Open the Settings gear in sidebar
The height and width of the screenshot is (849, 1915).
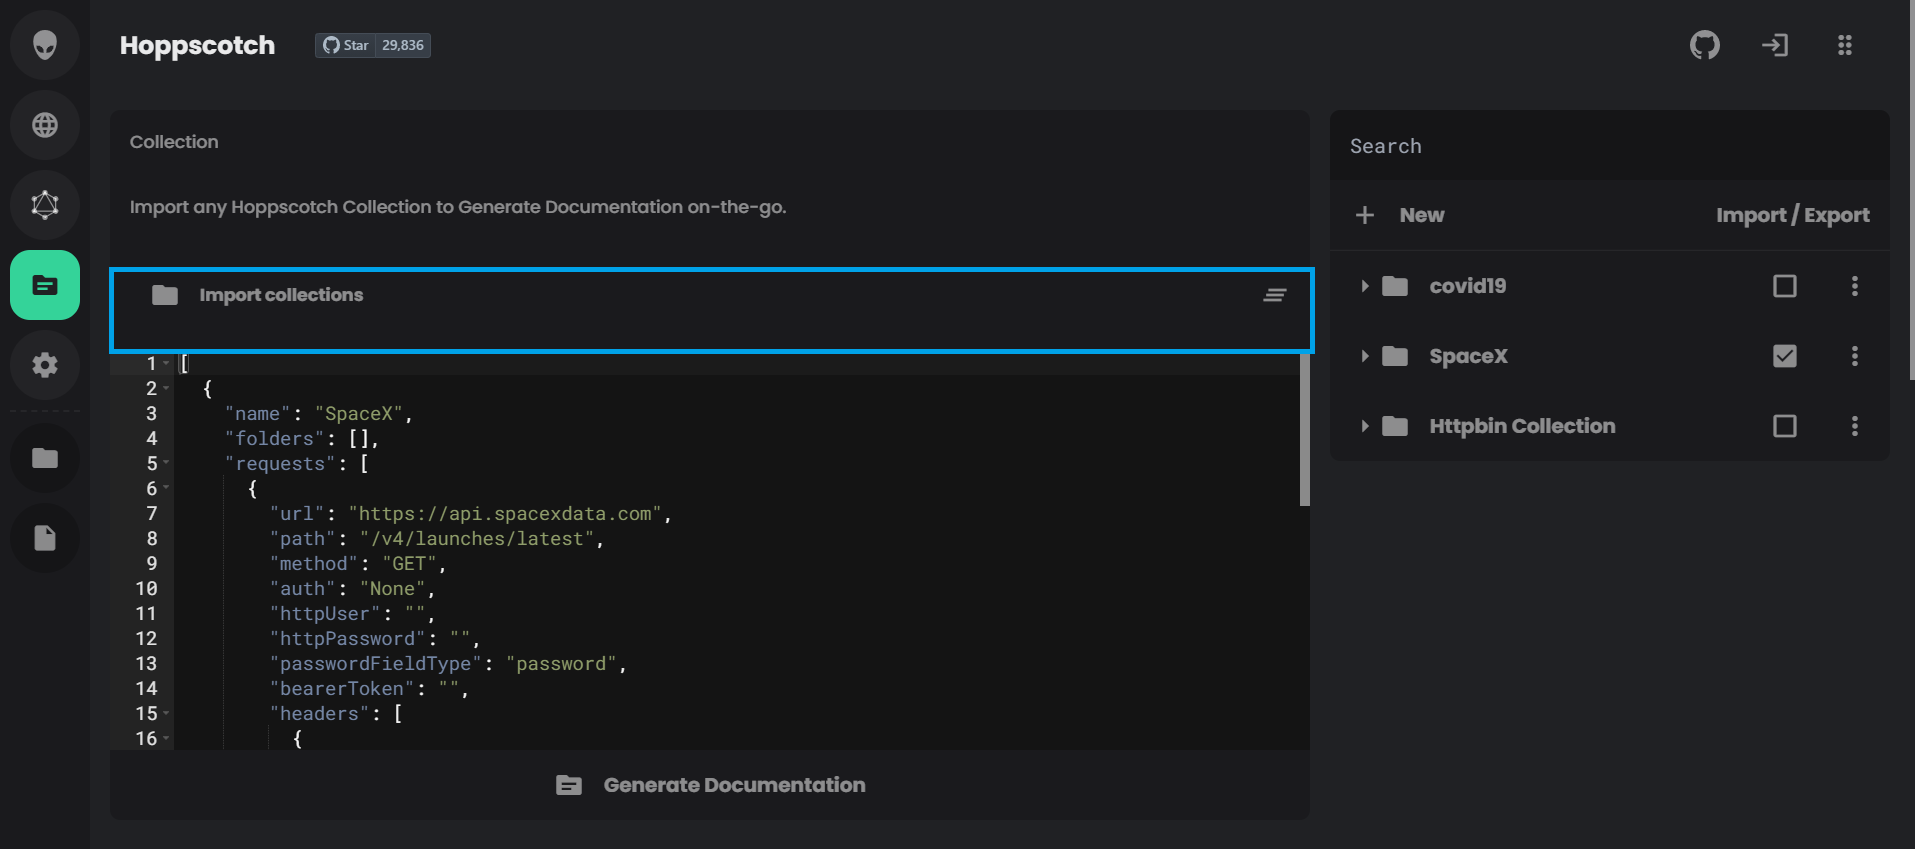coord(45,365)
